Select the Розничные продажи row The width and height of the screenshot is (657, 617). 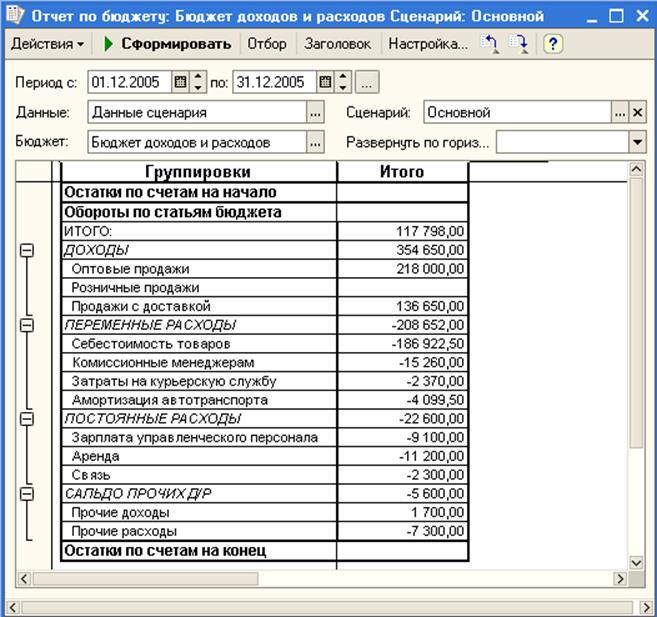click(x=264, y=288)
